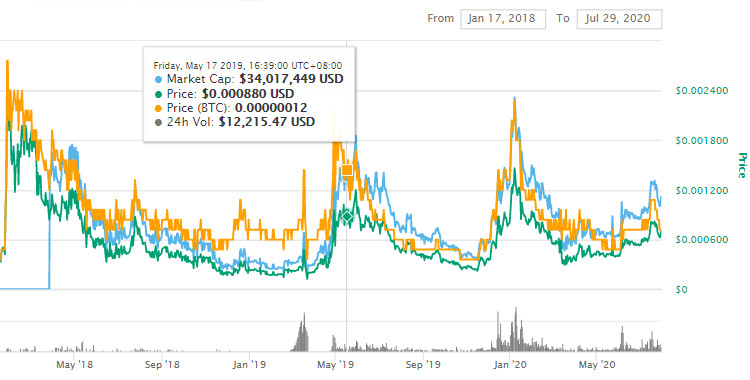
Task: Click the May '20 date axis label
Action: (x=596, y=365)
